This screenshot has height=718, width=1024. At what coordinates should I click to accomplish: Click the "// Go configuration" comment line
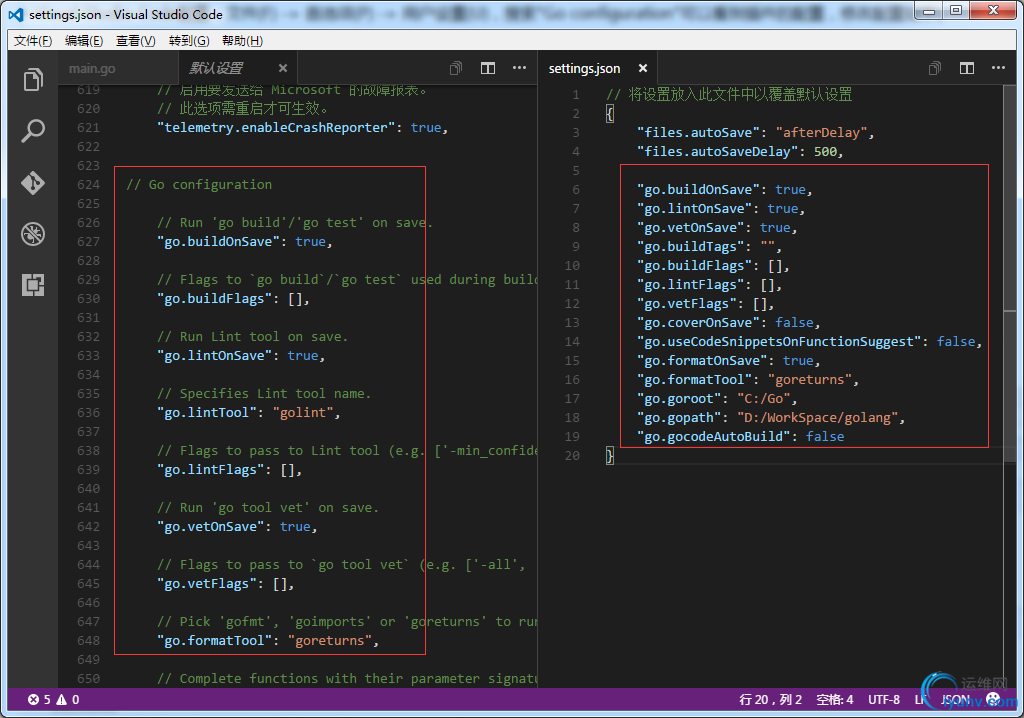199,185
